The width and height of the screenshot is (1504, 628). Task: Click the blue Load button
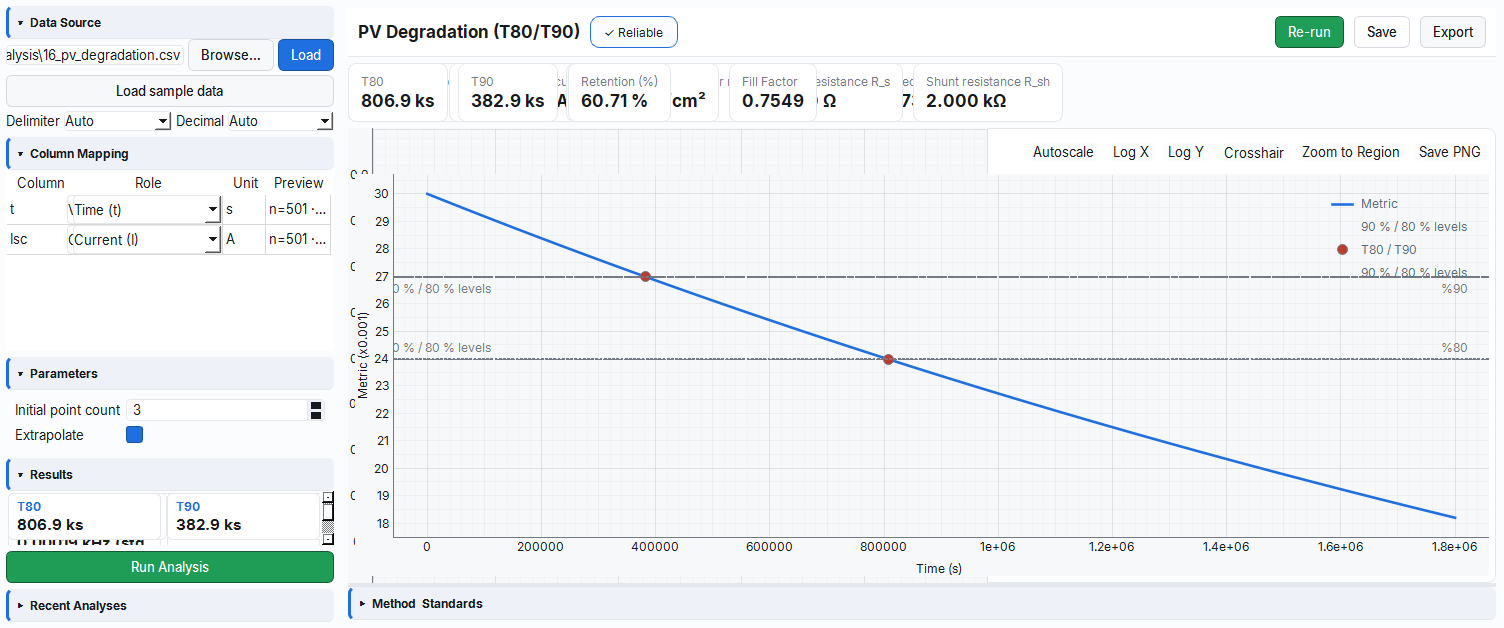(306, 55)
